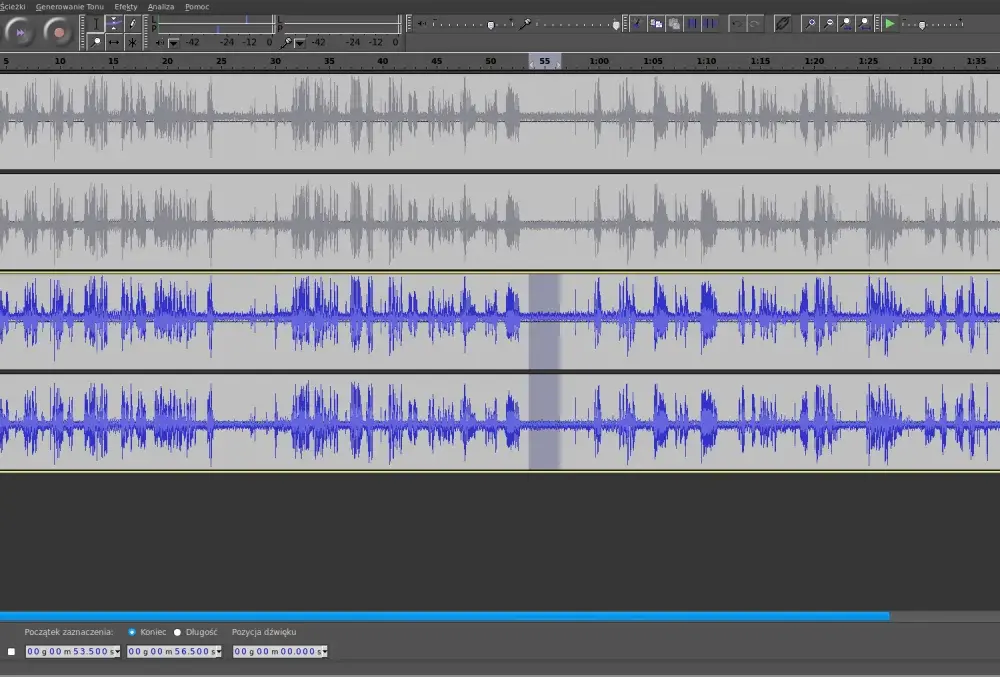Click the Undo arrow icon
The width and height of the screenshot is (1000, 677).
[x=737, y=24]
